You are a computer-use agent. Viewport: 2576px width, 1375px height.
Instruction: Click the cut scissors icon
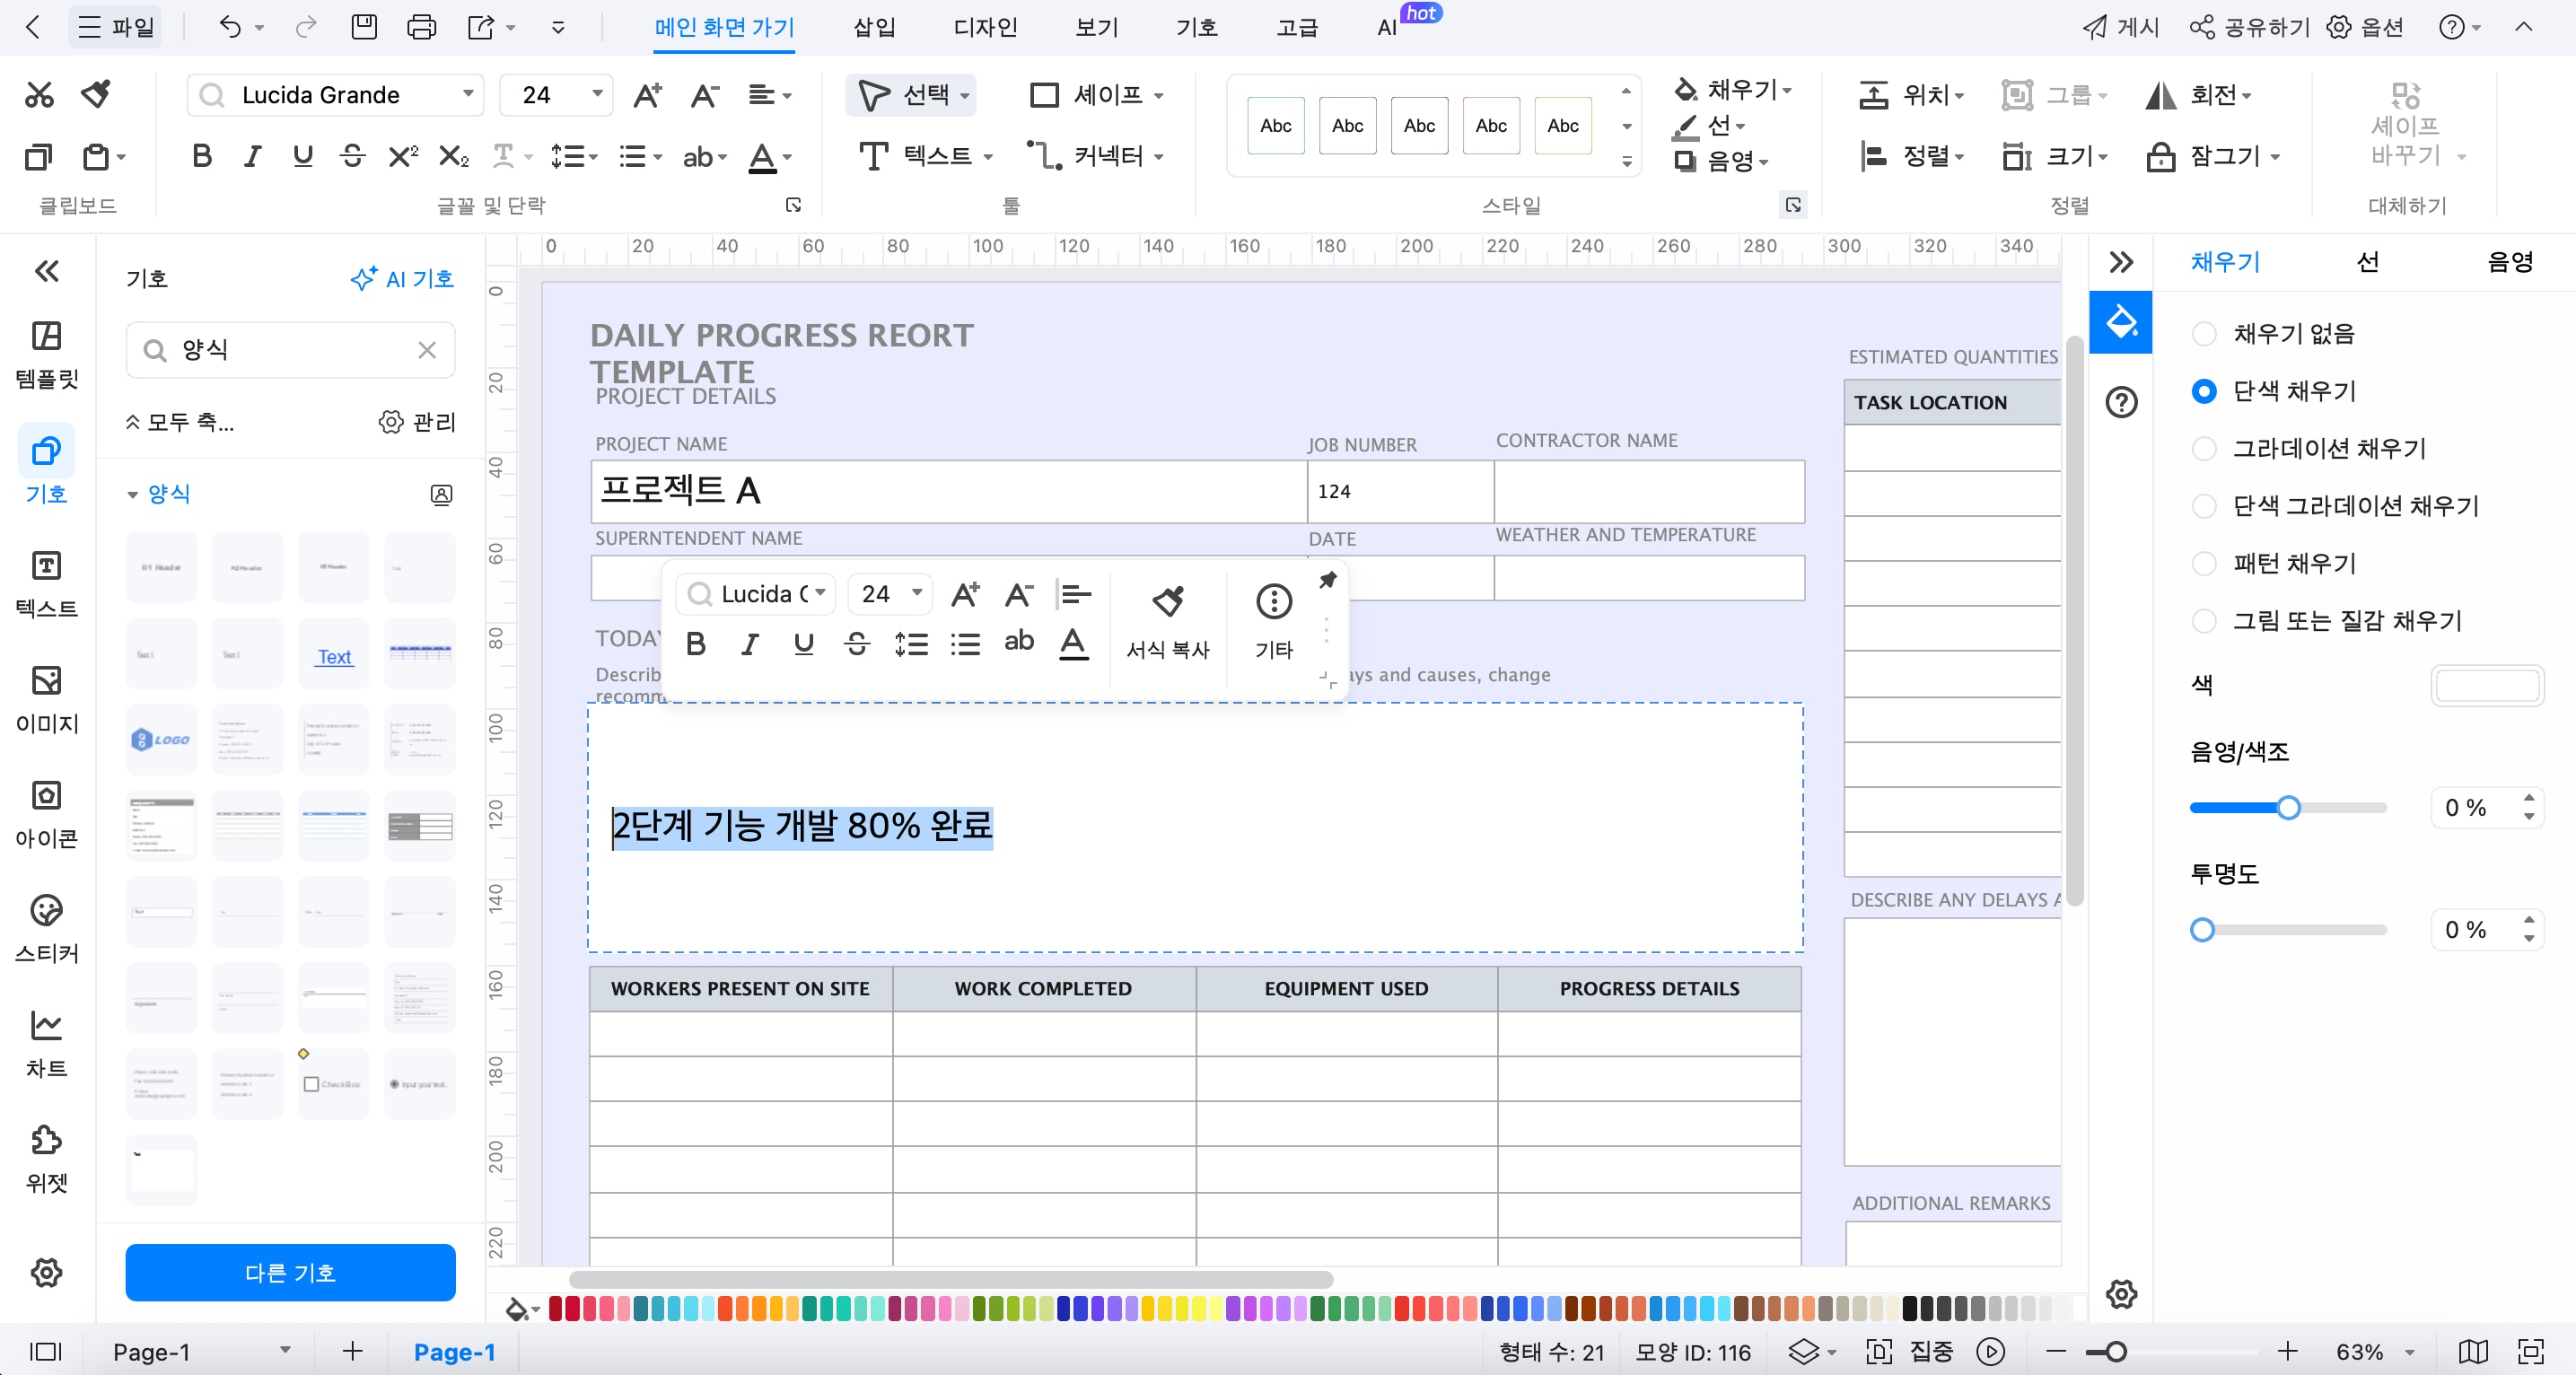pyautogui.click(x=39, y=94)
